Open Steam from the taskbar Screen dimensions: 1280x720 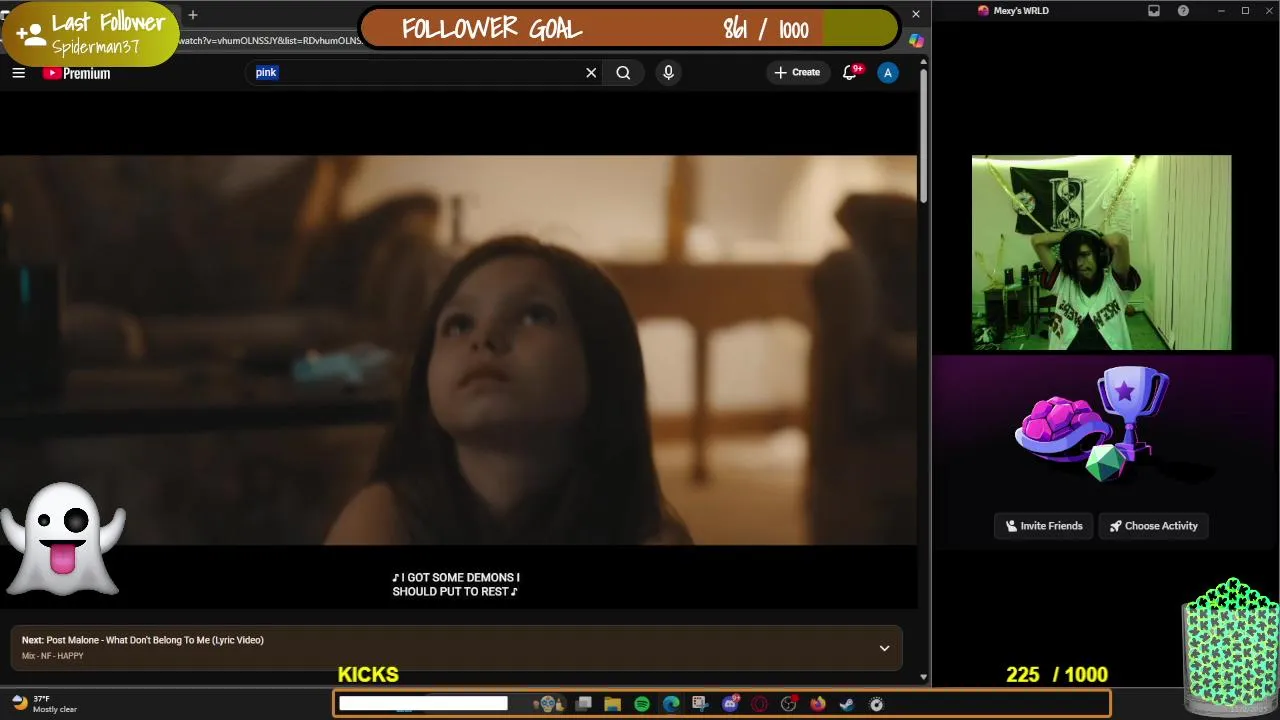pos(847,704)
